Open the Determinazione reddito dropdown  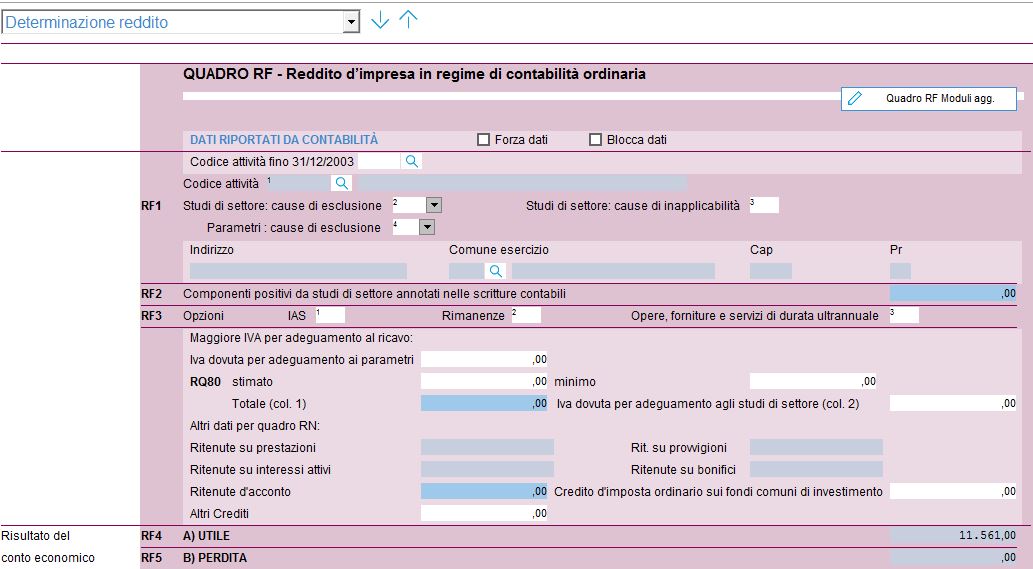(351, 22)
